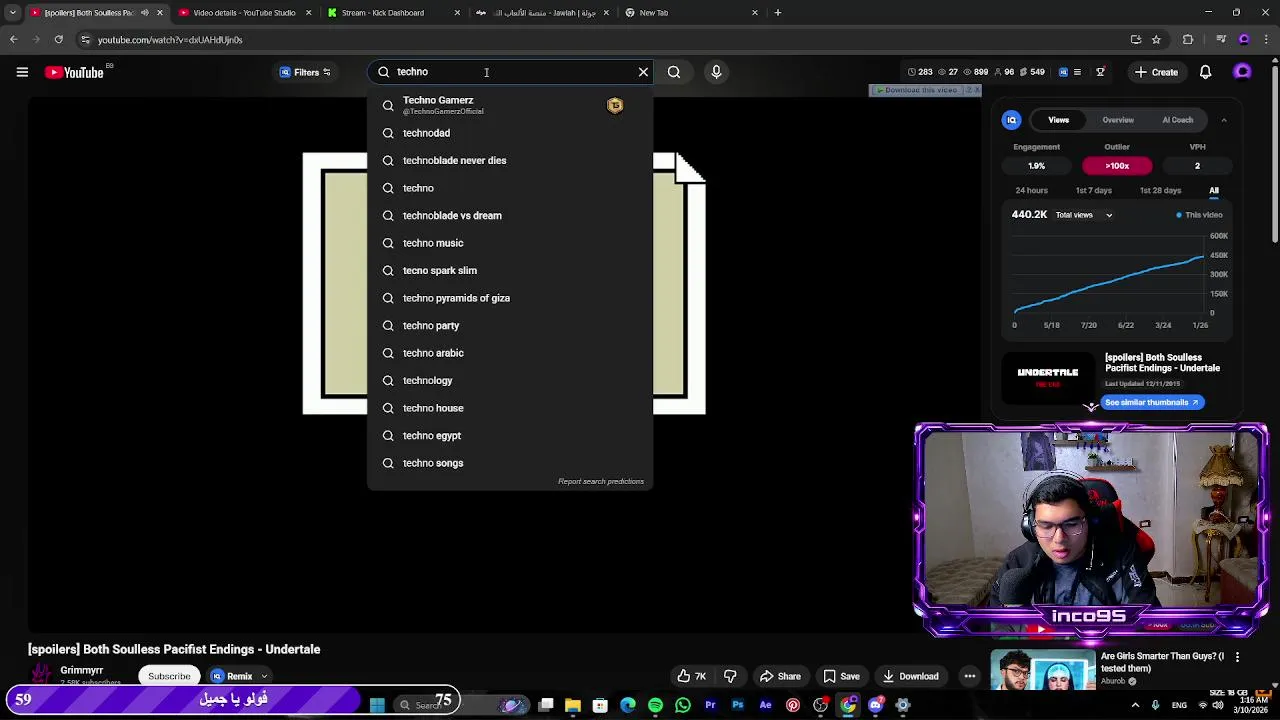Screen dimensions: 1280x720
Task: Click the Download button below video
Action: [910, 676]
